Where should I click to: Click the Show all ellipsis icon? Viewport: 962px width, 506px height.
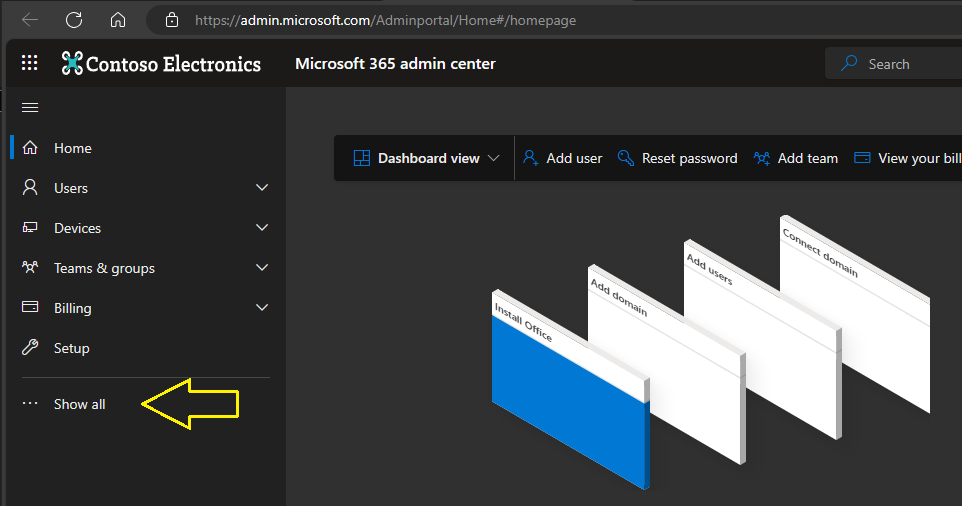[30, 404]
